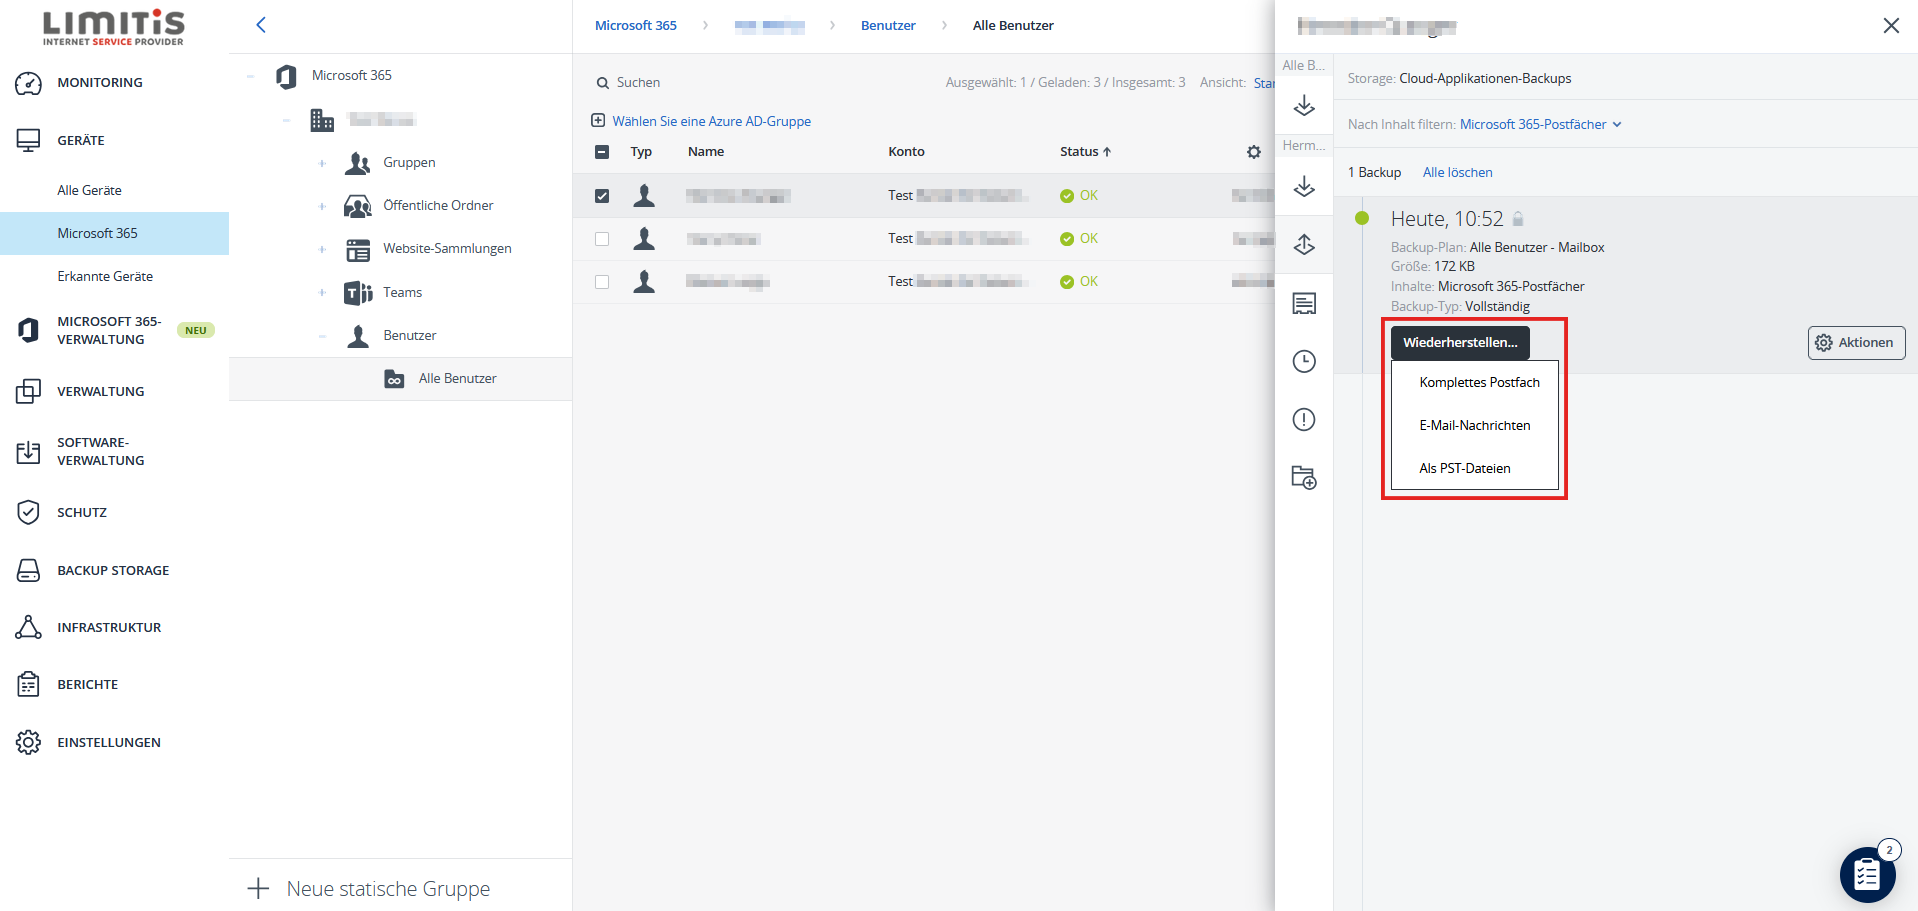Click the Herm... recovery download icon
Viewport: 1918px width, 911px height.
[x=1304, y=187]
